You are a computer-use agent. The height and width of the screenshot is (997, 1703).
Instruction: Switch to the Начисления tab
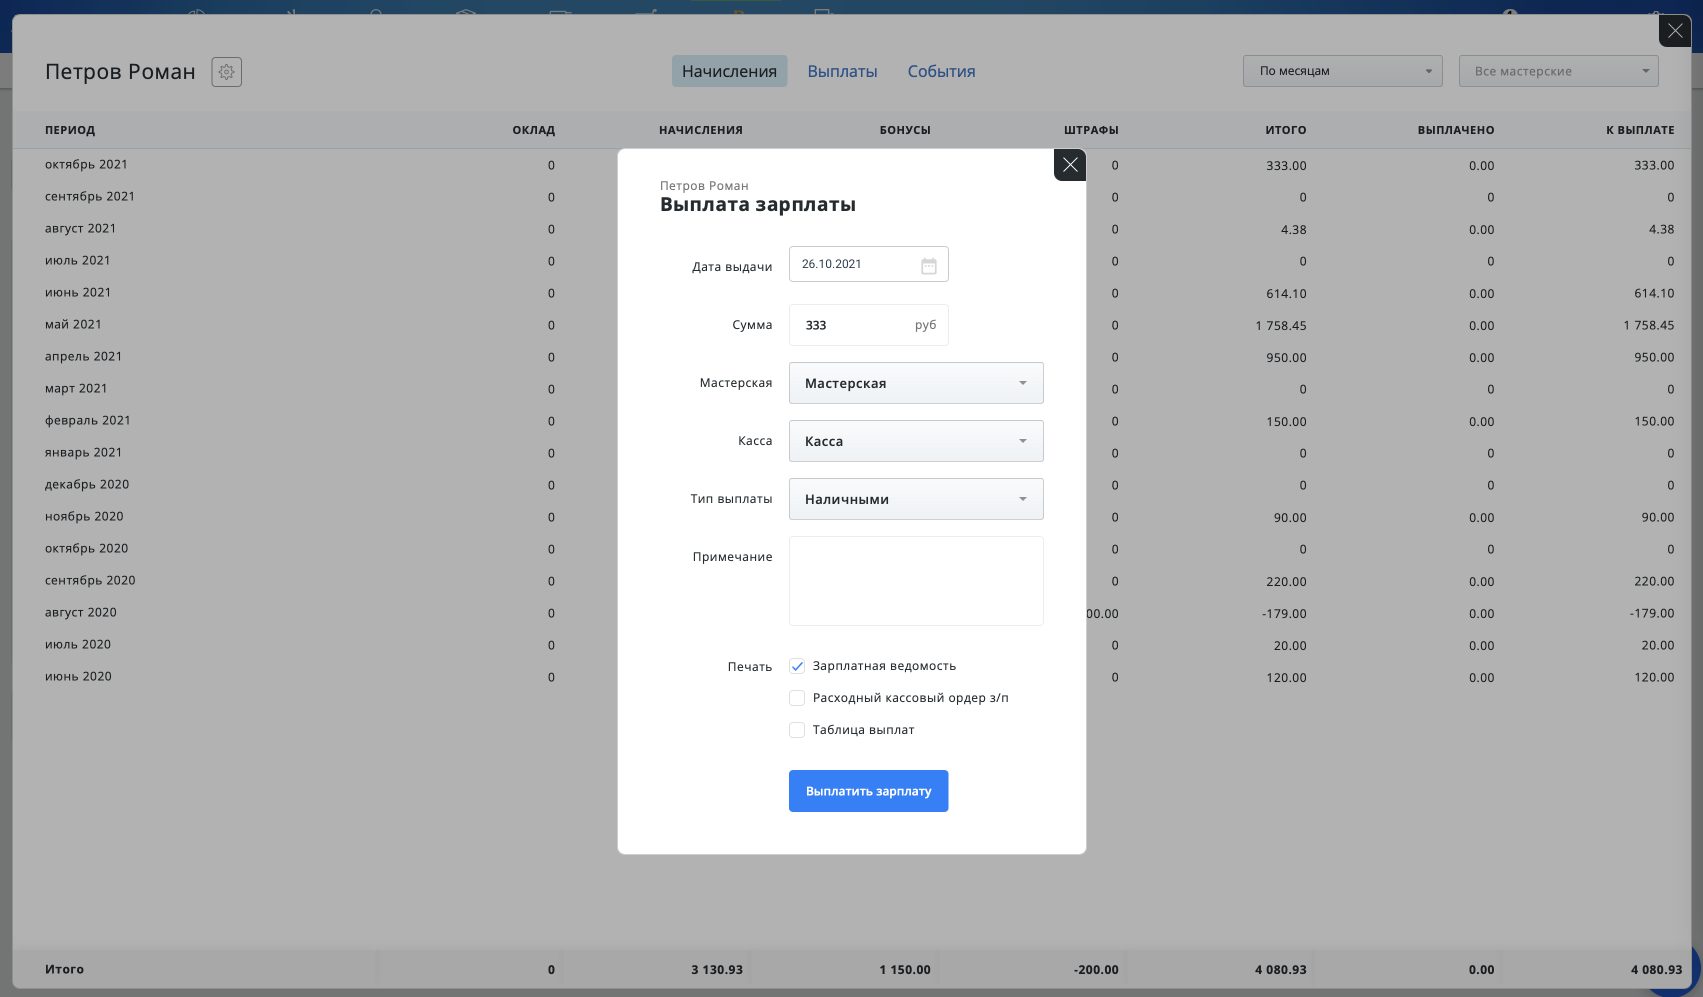[x=729, y=71]
